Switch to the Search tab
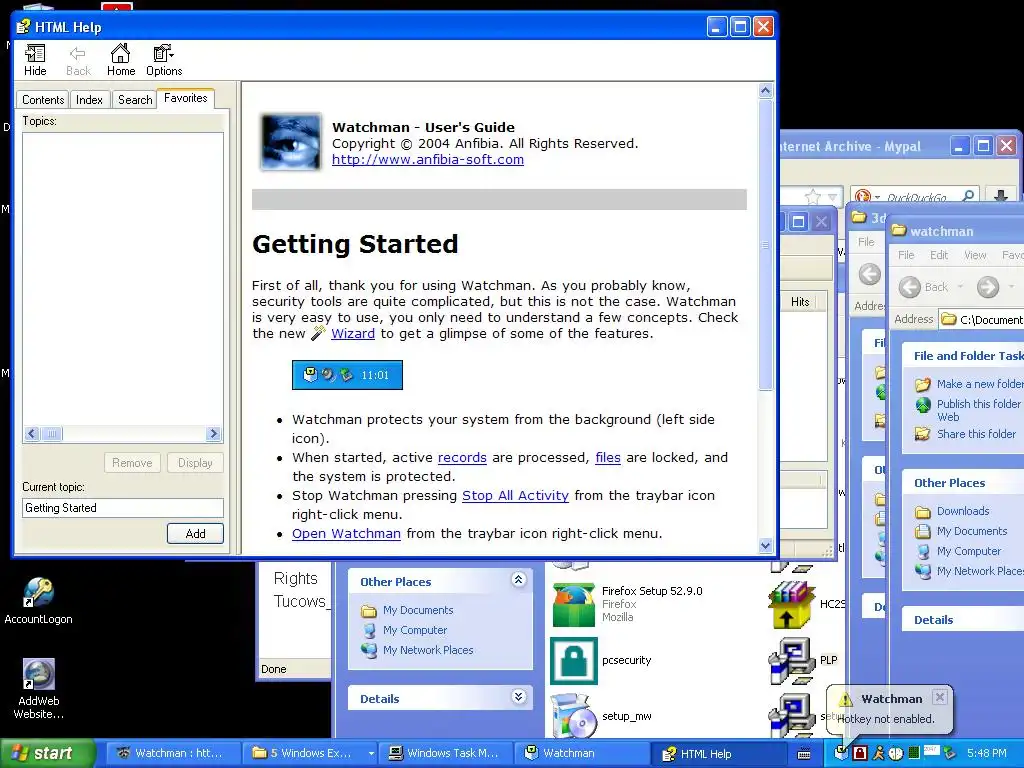The image size is (1024, 768). (135, 100)
